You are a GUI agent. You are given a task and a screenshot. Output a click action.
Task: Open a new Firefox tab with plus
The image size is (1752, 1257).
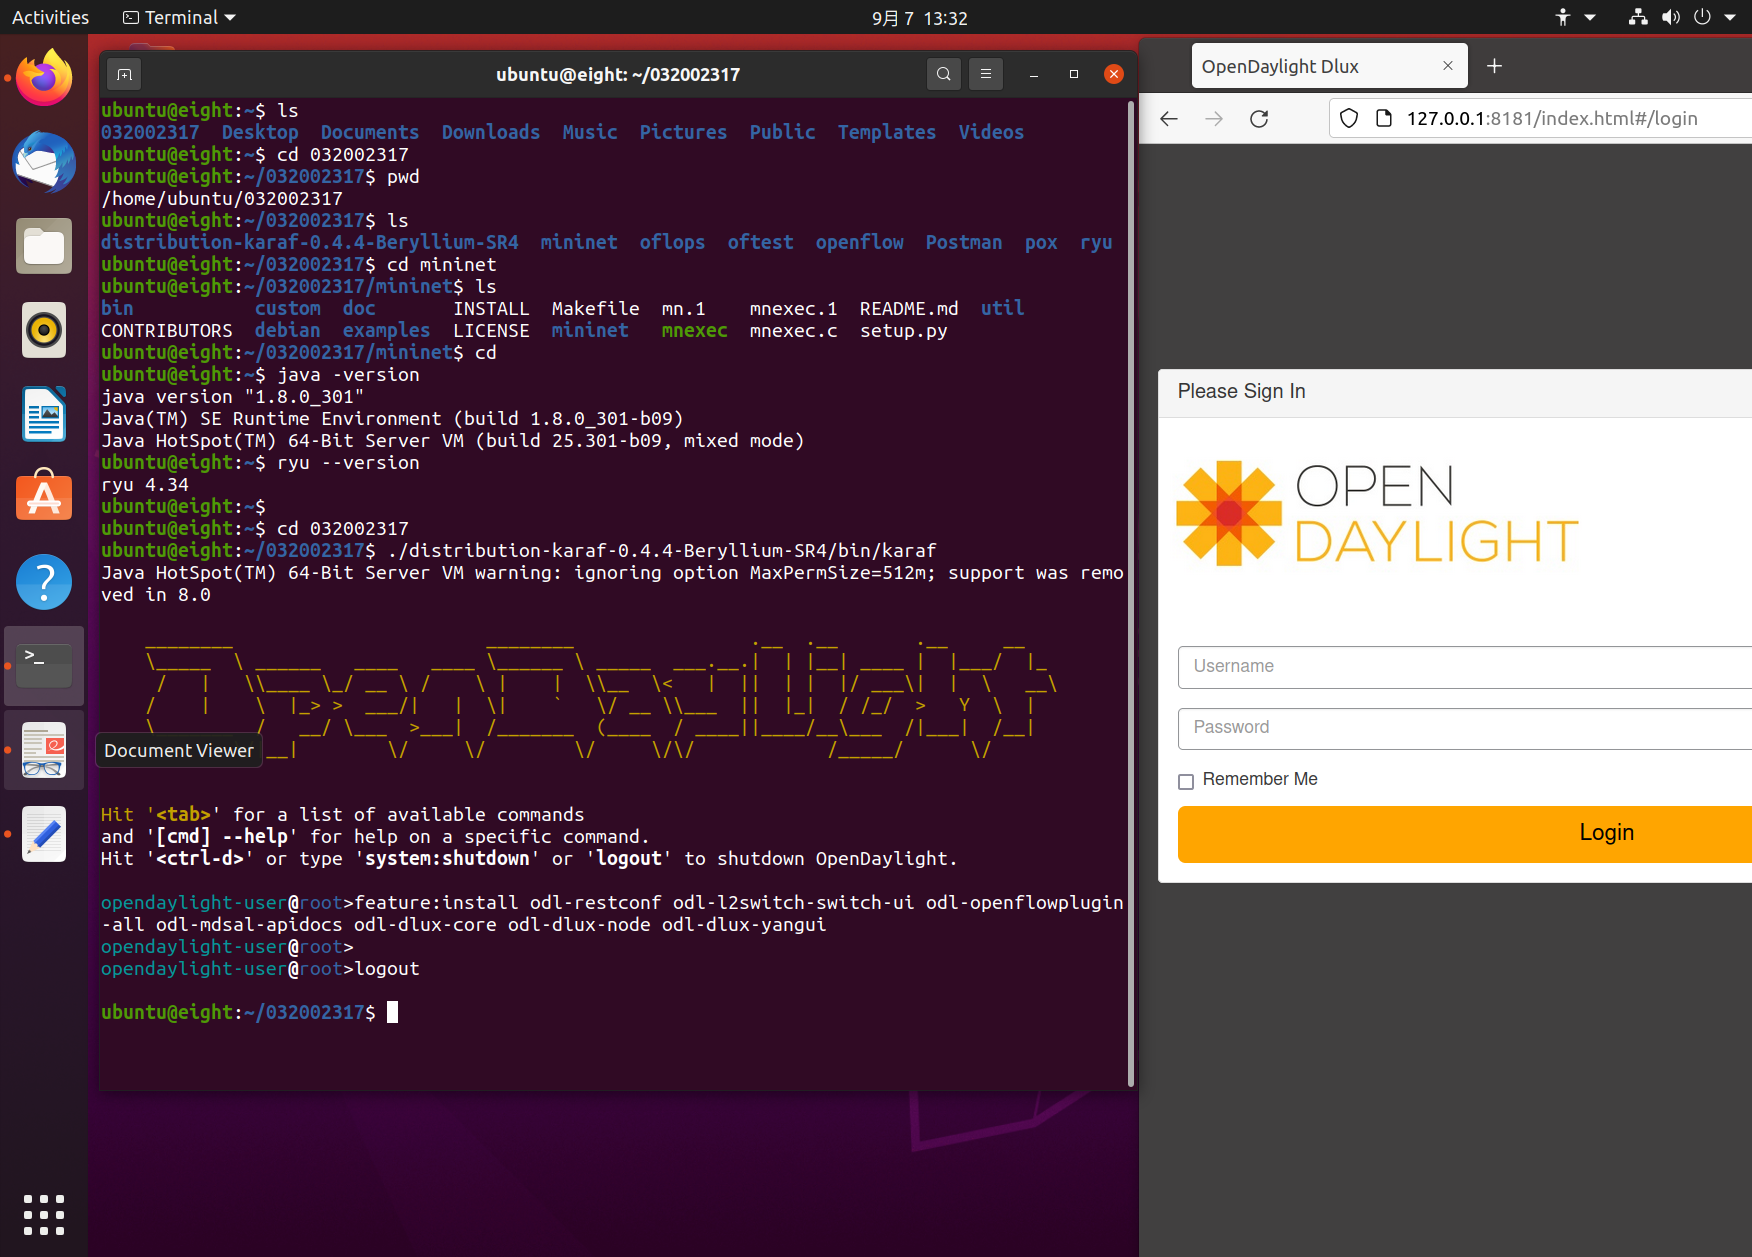1495,66
